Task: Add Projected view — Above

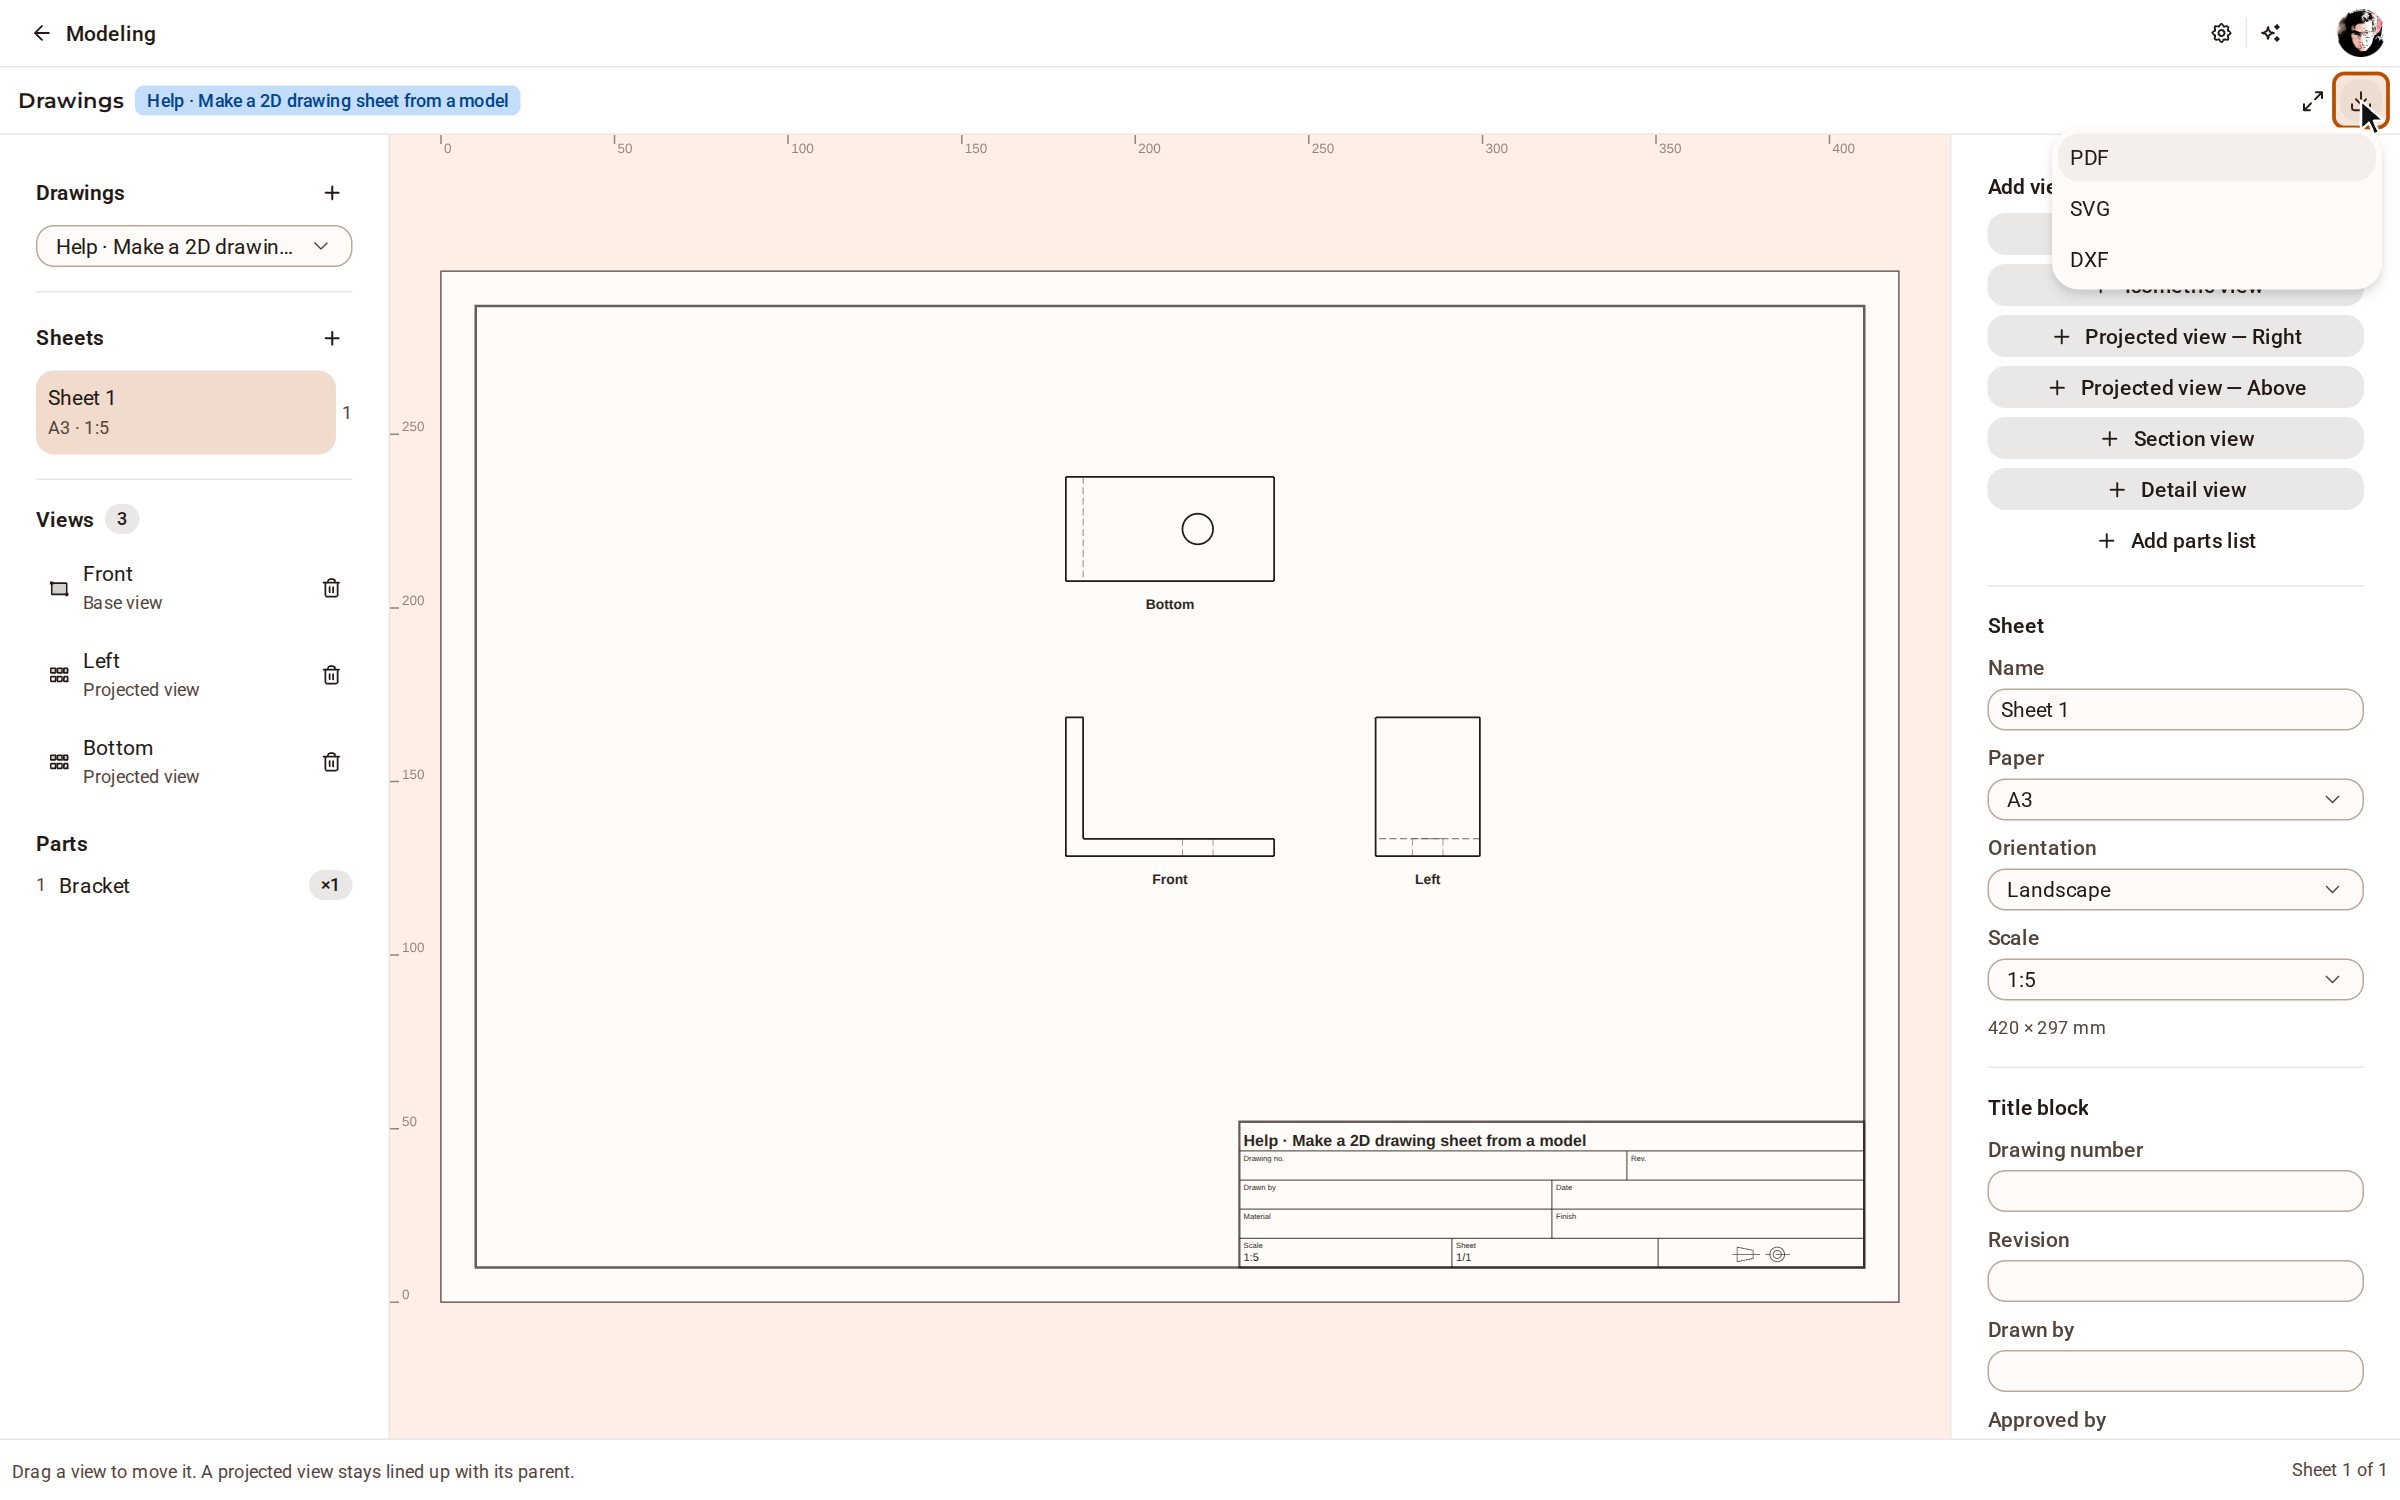Action: [x=2175, y=388]
